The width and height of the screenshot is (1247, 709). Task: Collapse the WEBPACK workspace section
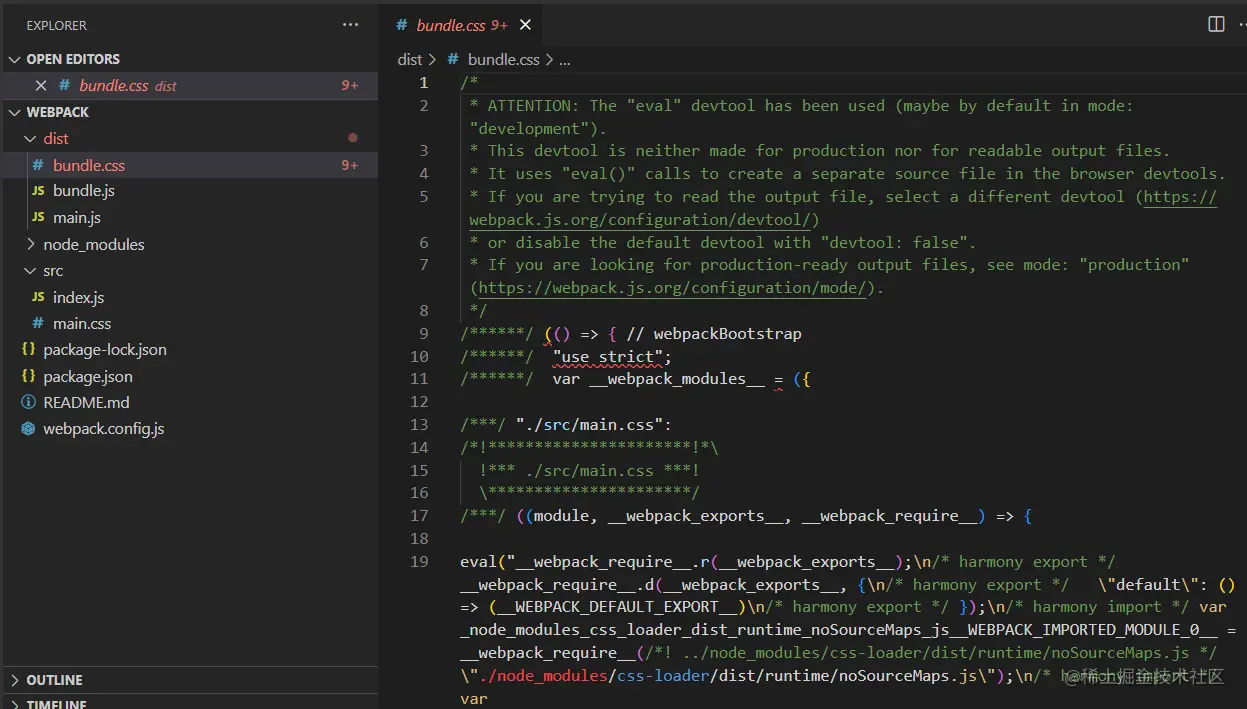pos(14,112)
